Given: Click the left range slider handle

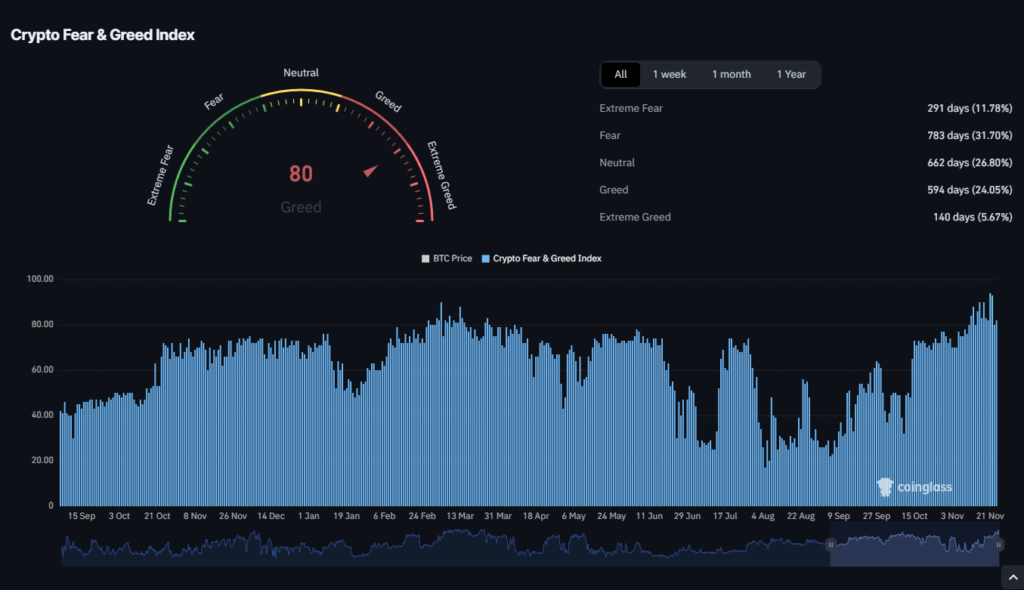Looking at the screenshot, I should coord(831,544).
